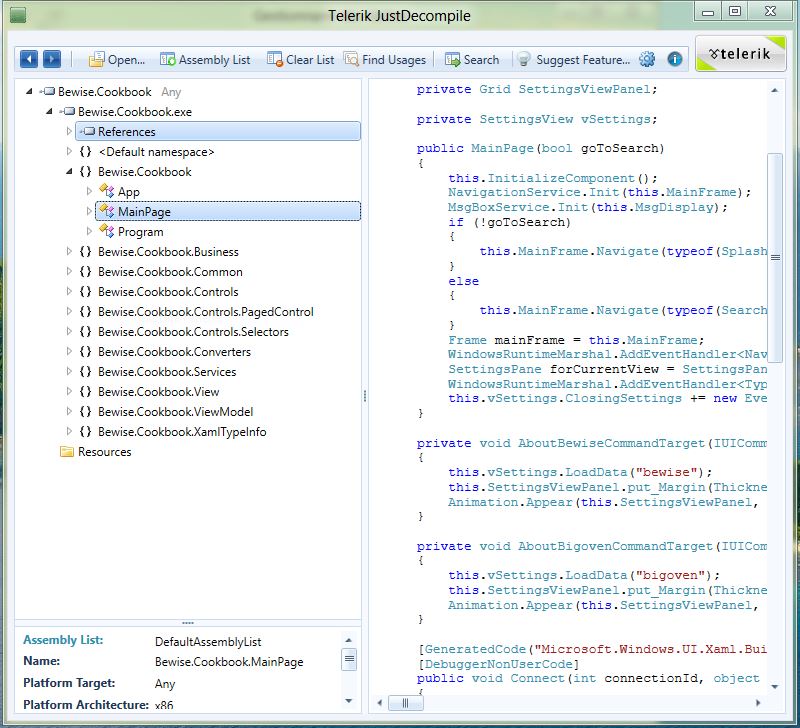This screenshot has width=800, height=728.
Task: Expand Bewise.Cookbook.ViewModel namespace arrow
Action: (69, 411)
